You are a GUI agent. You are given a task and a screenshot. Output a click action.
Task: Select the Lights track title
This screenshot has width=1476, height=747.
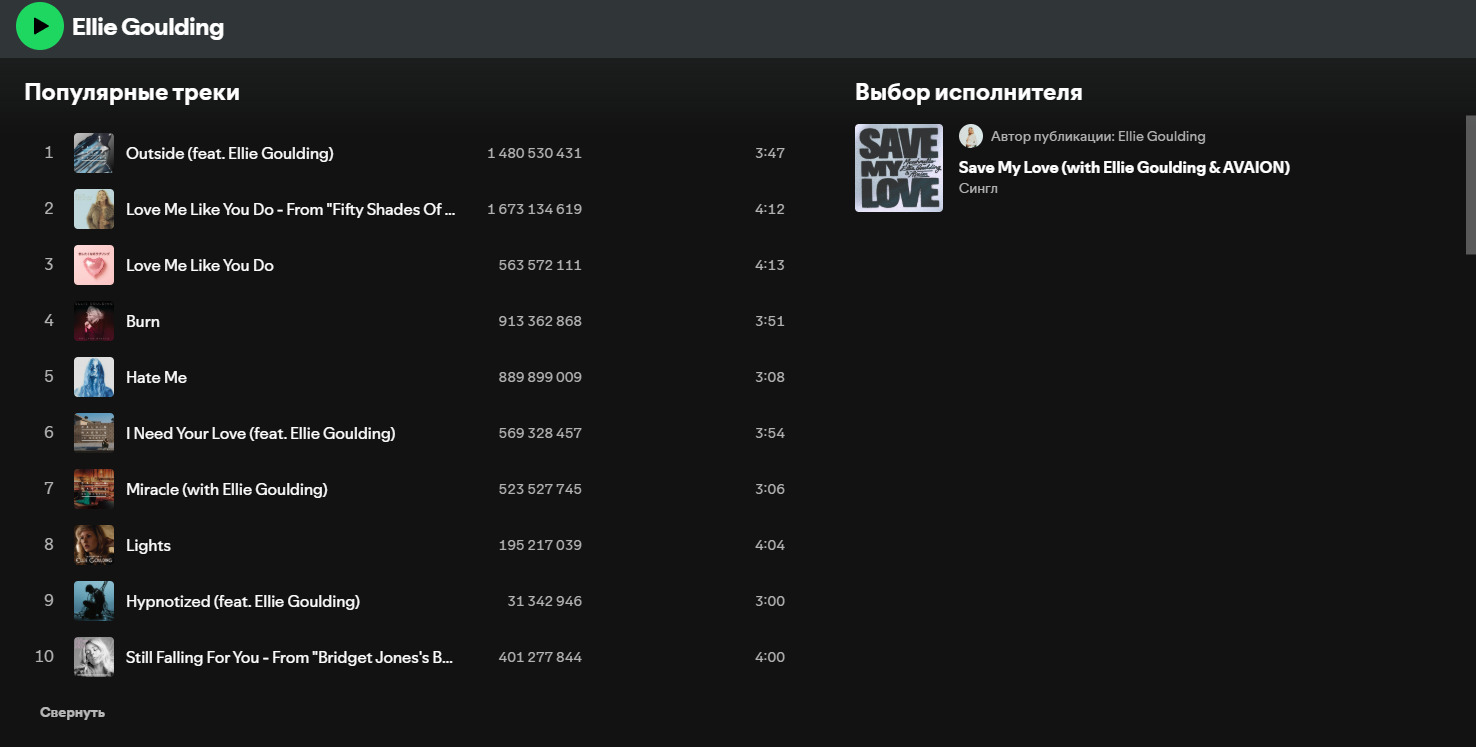coord(148,545)
